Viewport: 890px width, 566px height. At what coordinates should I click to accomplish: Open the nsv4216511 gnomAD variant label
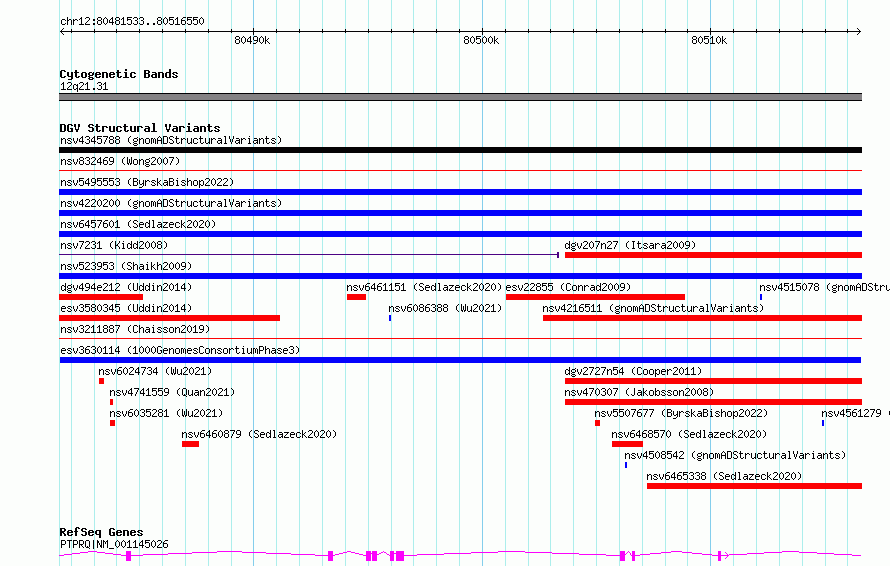coord(653,308)
